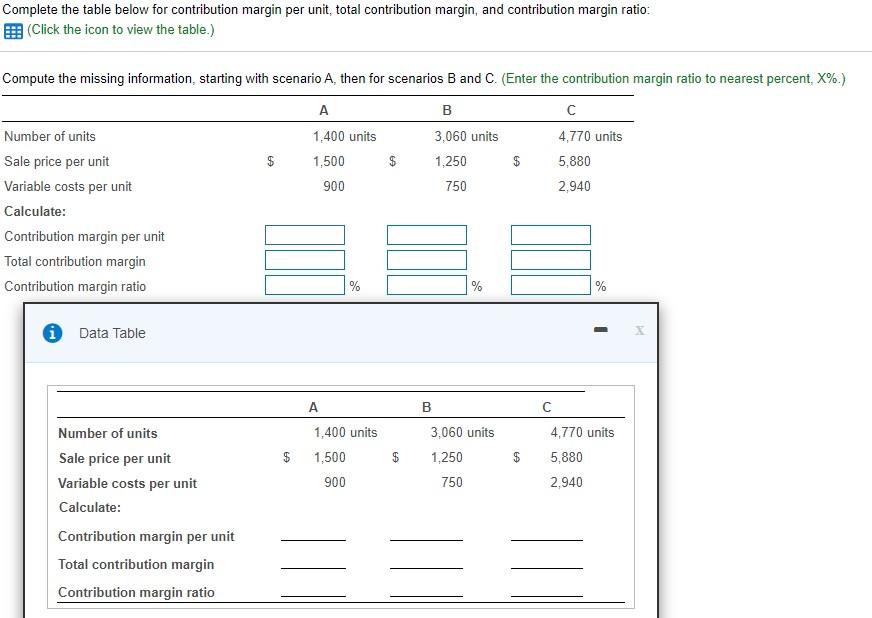Image resolution: width=872 pixels, height=618 pixels.
Task: Click contribution margin ratio field for scenario A
Action: (x=304, y=285)
